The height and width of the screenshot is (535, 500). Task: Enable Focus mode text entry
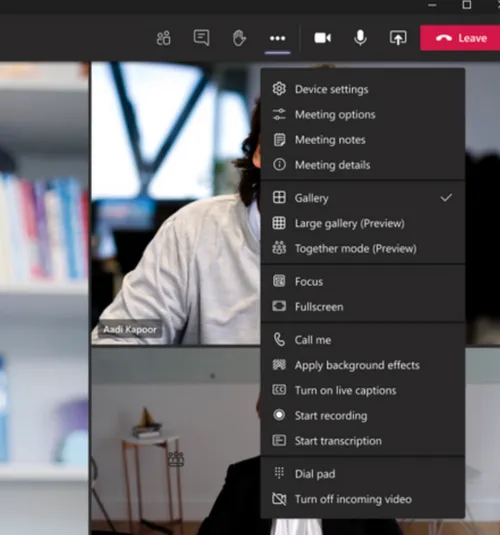[x=309, y=282]
